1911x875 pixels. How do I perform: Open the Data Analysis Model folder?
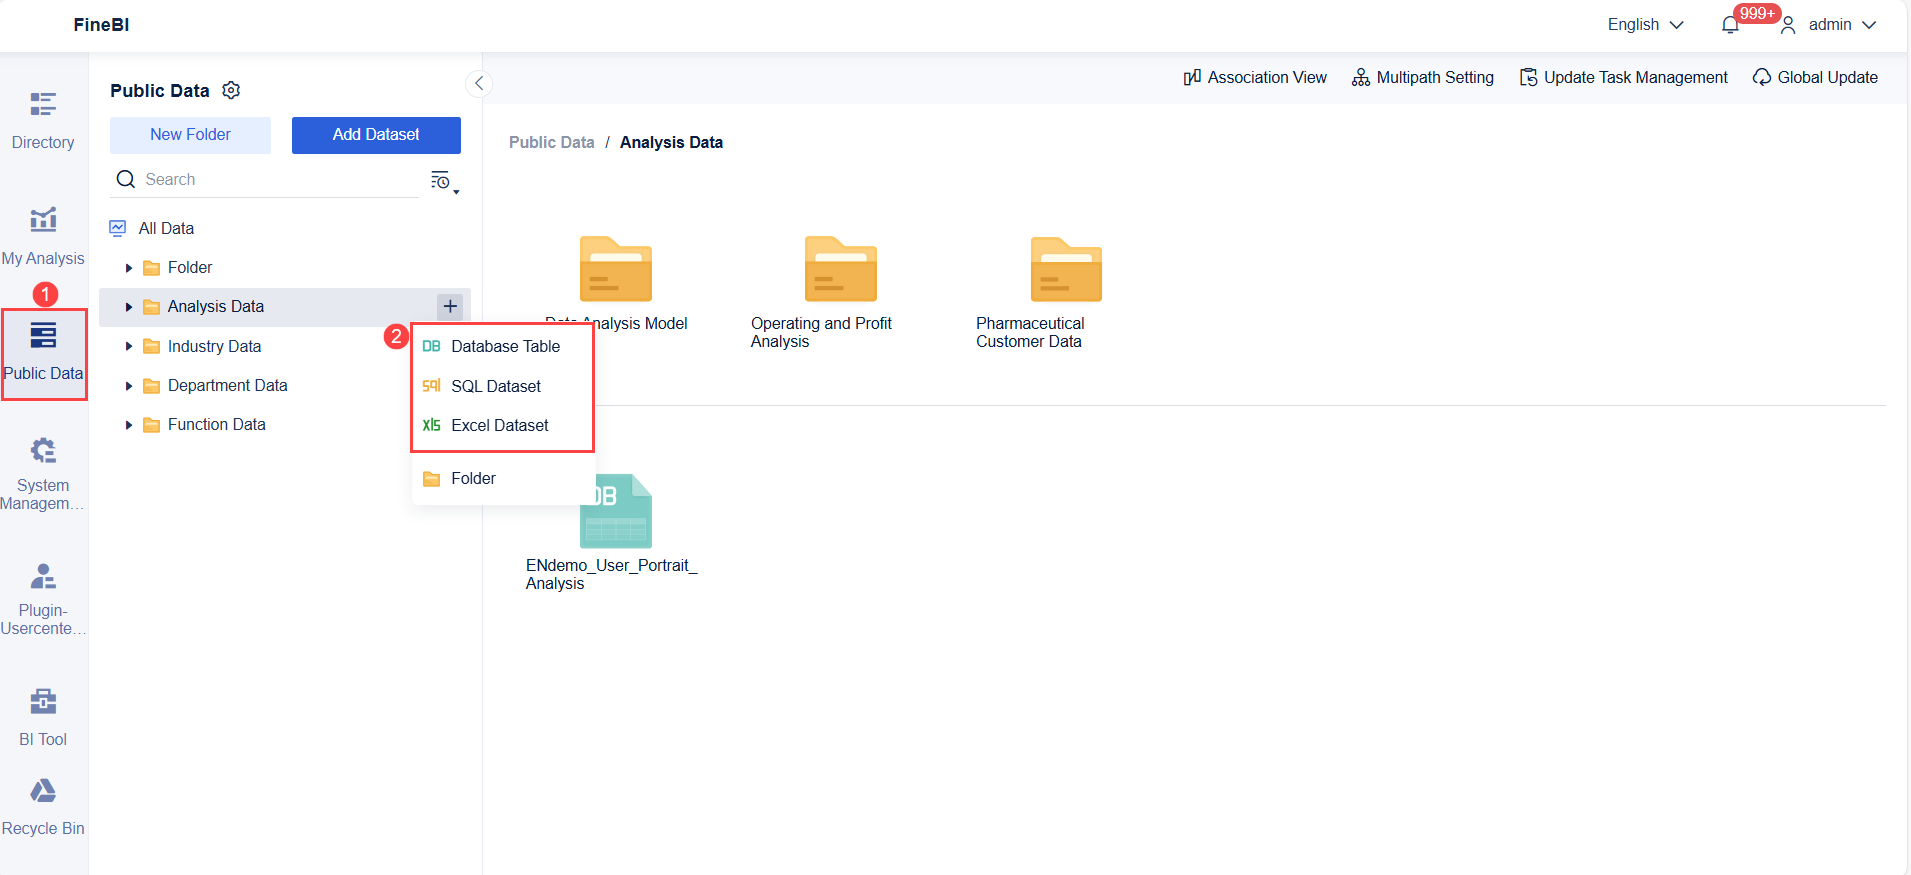pos(616,284)
